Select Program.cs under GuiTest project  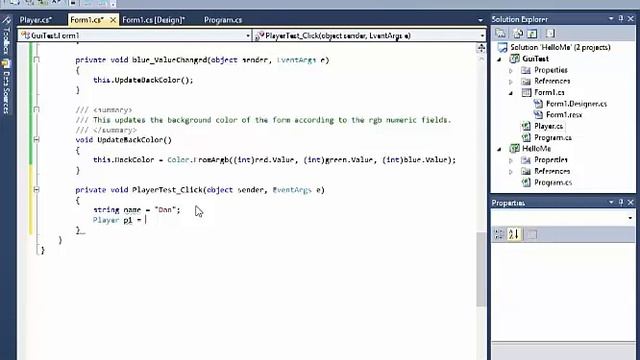pyautogui.click(x=553, y=138)
